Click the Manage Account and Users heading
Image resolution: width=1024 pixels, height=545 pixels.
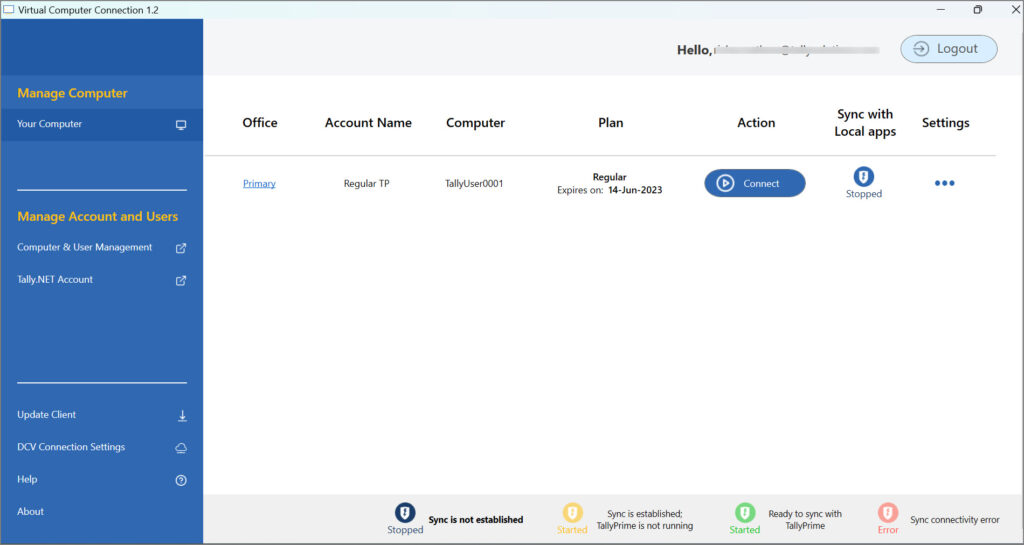click(97, 217)
